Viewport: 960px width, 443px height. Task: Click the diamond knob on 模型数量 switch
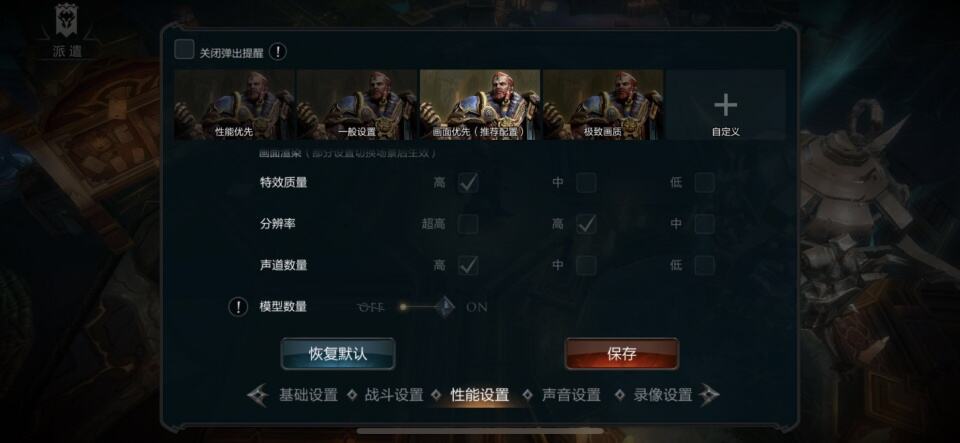pos(445,307)
